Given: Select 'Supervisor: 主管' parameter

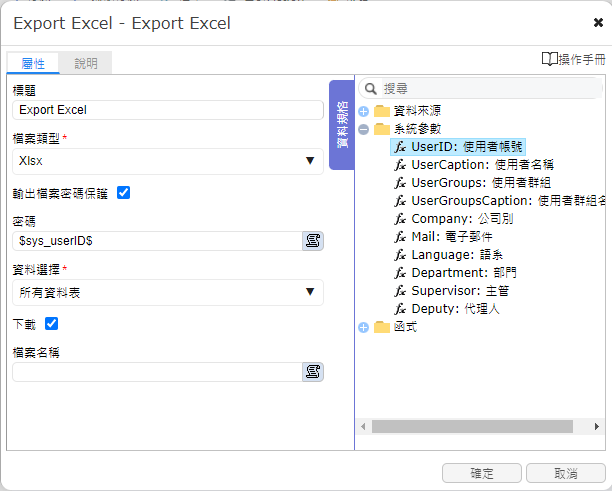Looking at the screenshot, I should pos(452,291).
